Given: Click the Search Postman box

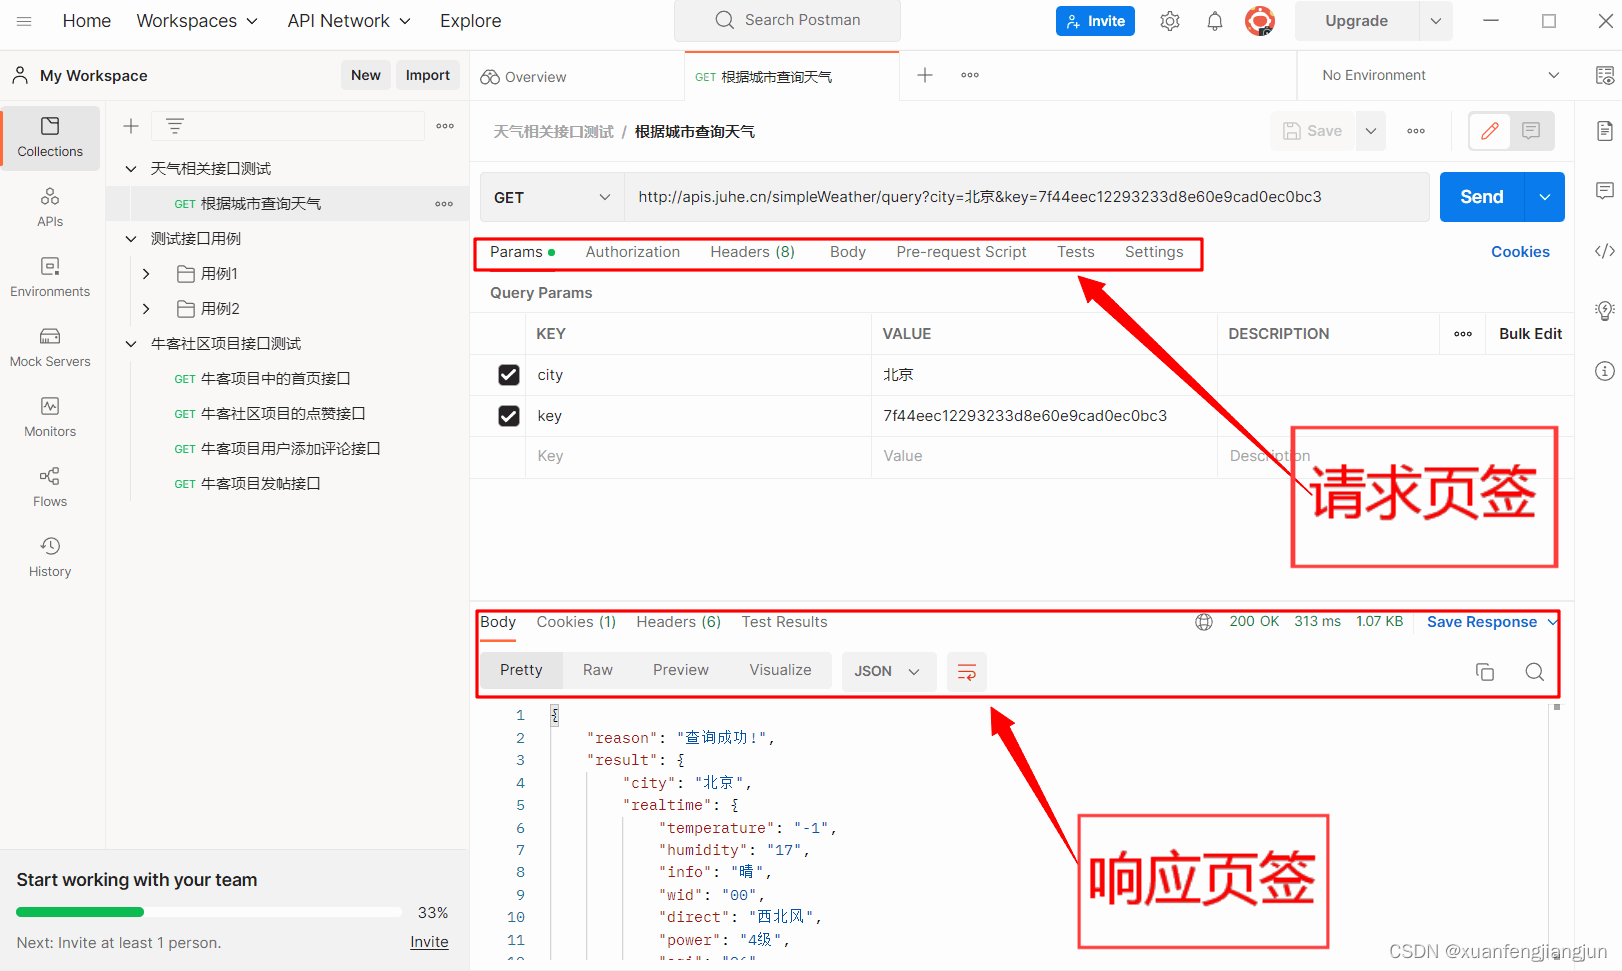Looking at the screenshot, I should pos(787,20).
